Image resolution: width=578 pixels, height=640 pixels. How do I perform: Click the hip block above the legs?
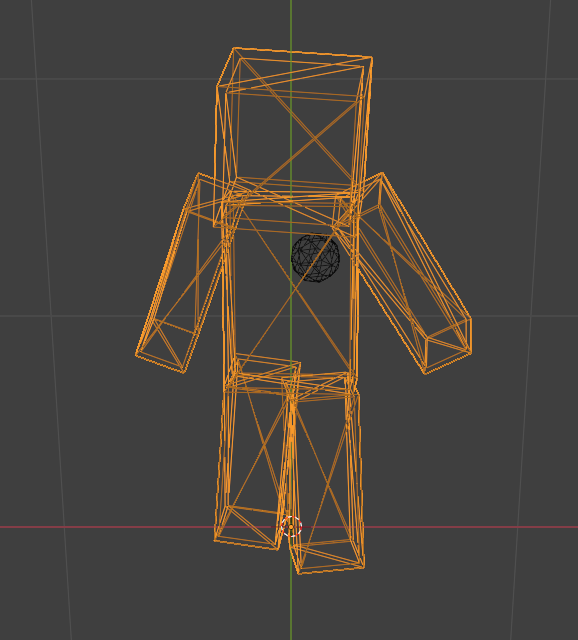click(291, 378)
